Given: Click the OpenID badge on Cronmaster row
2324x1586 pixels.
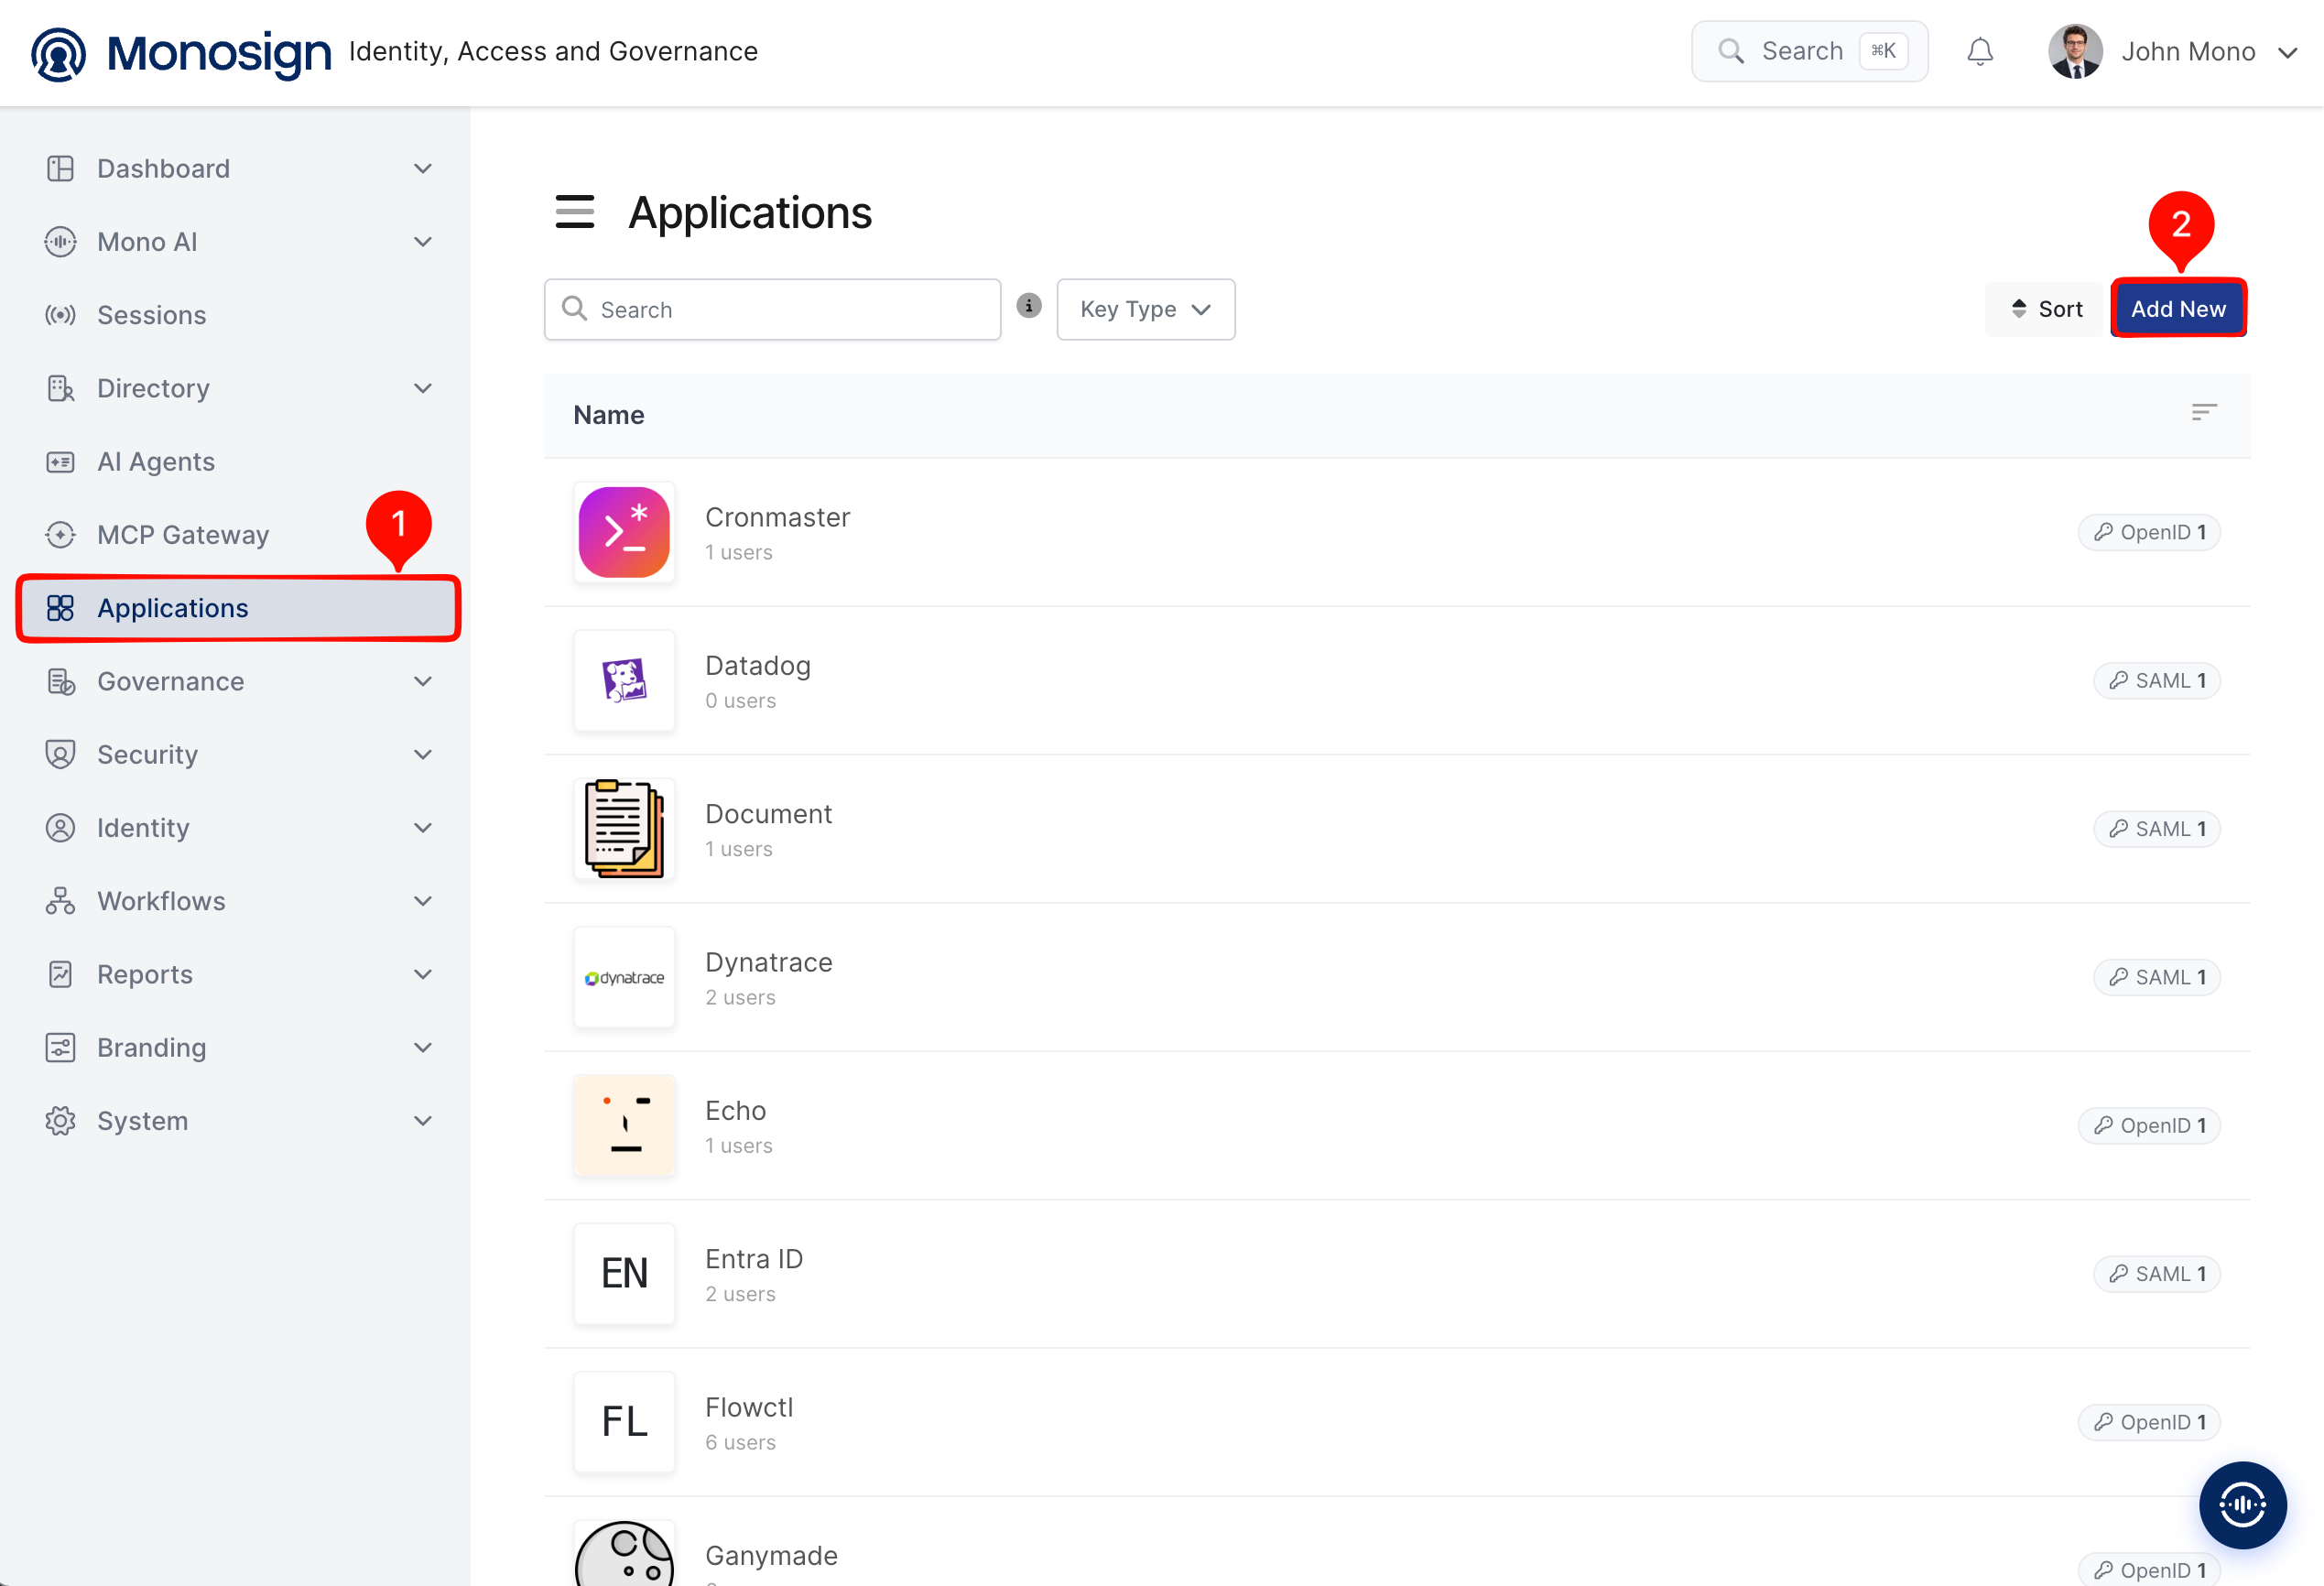Looking at the screenshot, I should (2149, 532).
